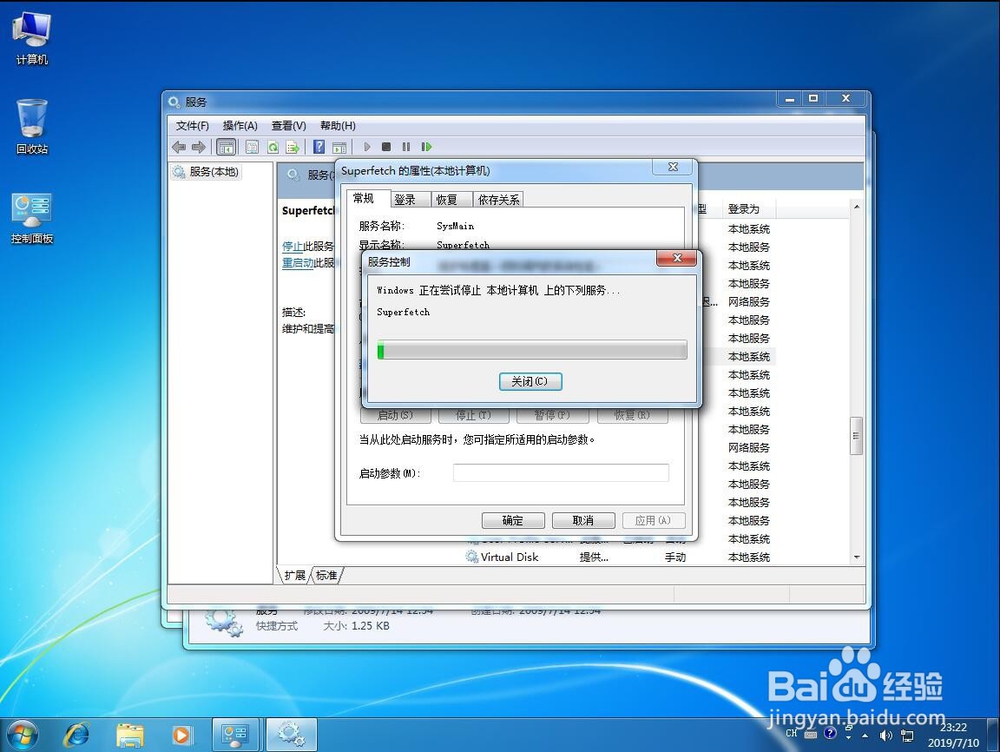Click the network tray icon
Screen dimensions: 1000x752
click(x=907, y=735)
